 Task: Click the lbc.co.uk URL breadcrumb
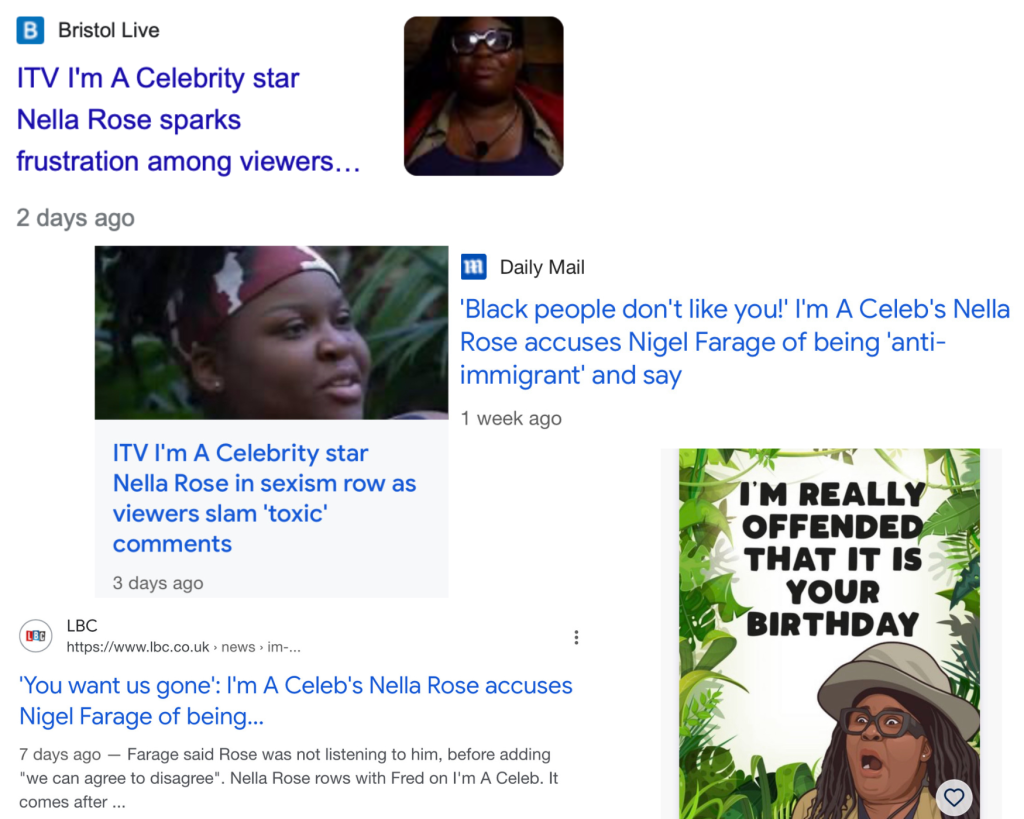pos(184,647)
